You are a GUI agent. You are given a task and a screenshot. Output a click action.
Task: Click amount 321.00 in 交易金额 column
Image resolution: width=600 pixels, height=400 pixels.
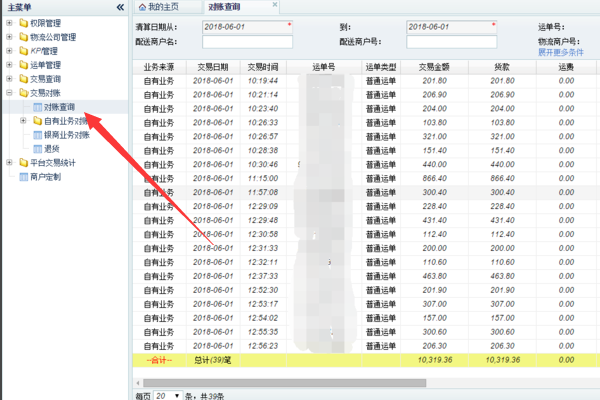point(434,137)
